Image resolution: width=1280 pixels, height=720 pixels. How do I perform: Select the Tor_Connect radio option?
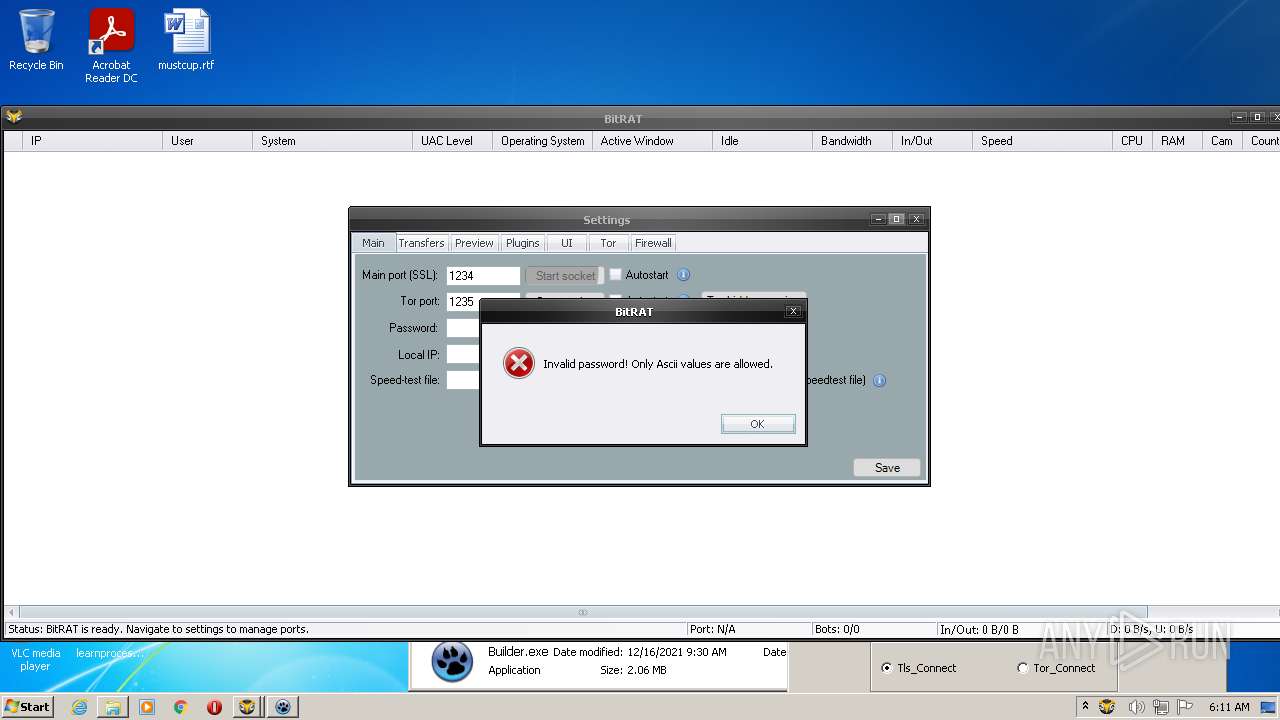click(x=1022, y=668)
